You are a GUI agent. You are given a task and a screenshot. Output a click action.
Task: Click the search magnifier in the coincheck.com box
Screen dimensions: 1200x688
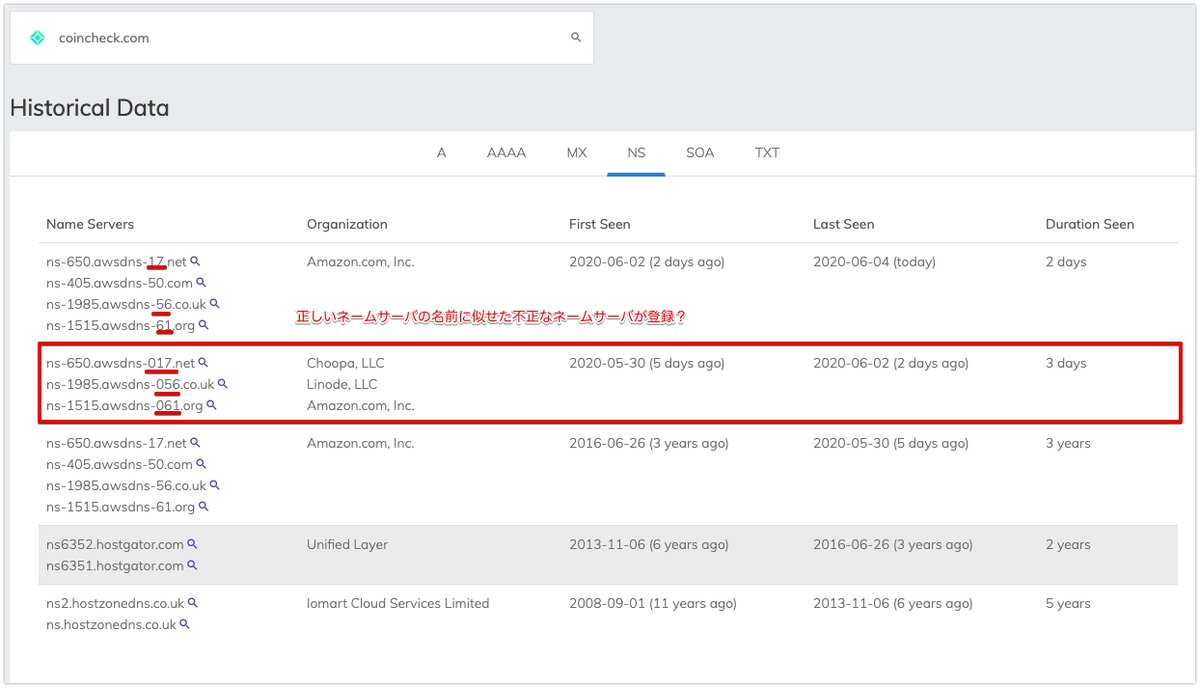click(576, 38)
